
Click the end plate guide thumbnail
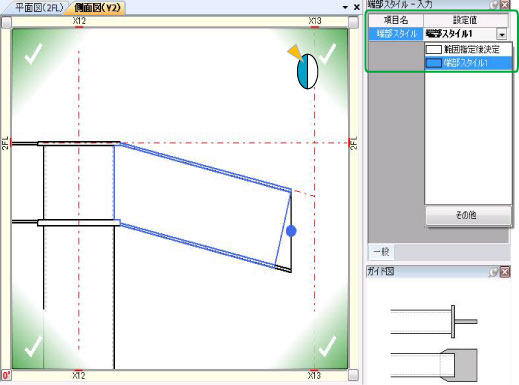[x=434, y=321]
